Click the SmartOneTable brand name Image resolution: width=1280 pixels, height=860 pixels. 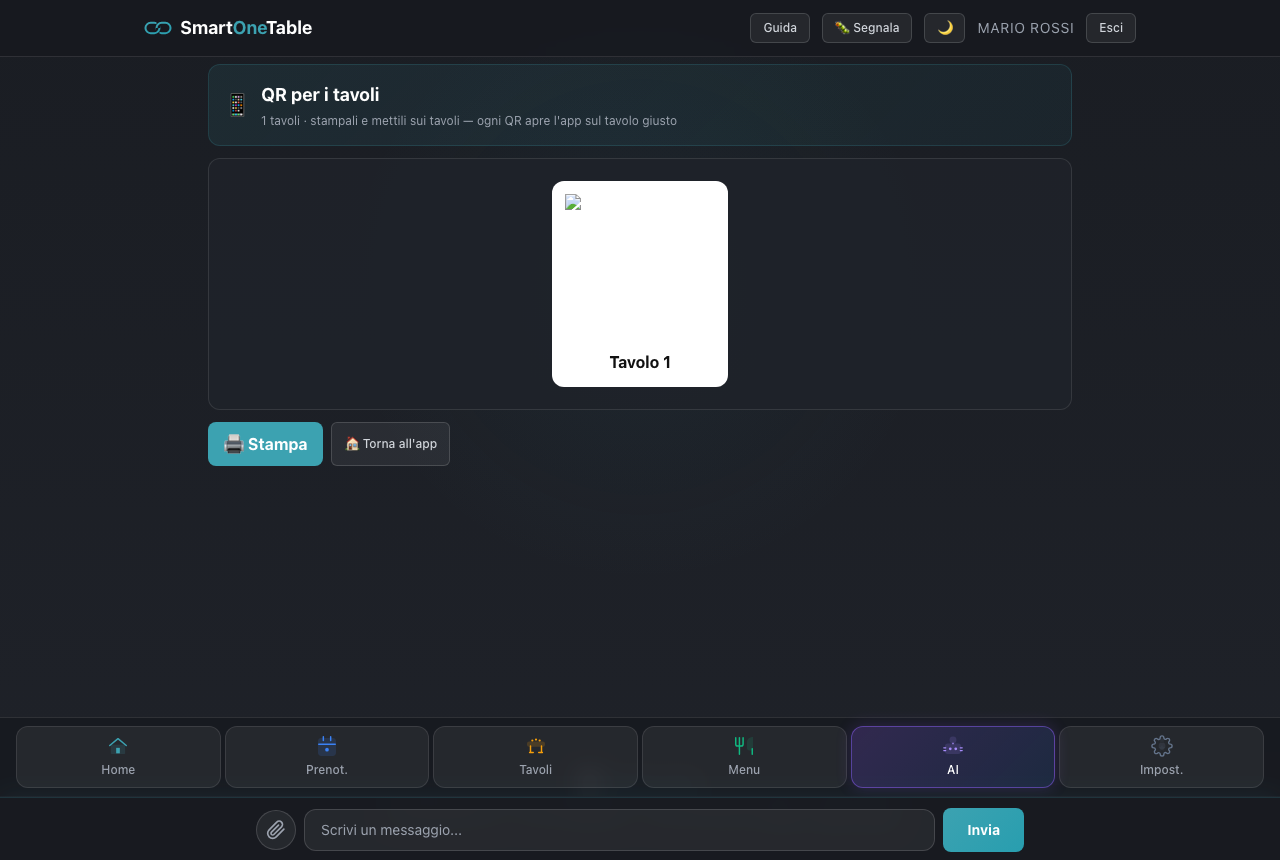point(246,28)
